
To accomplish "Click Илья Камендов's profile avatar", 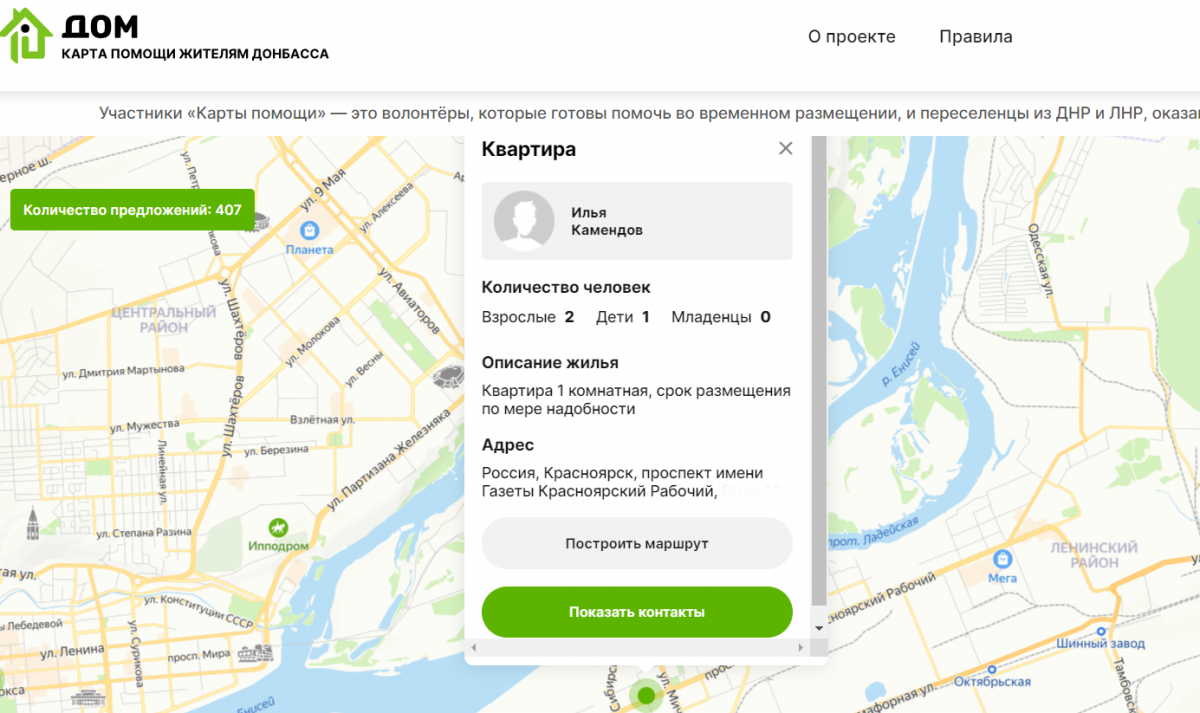I will click(x=524, y=221).
